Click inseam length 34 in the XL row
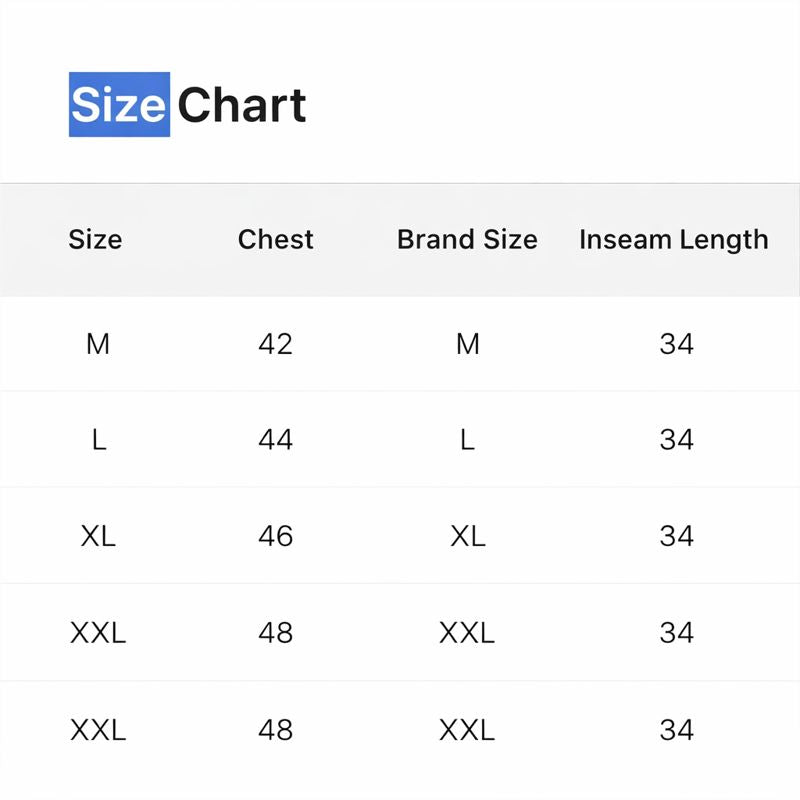This screenshot has width=800, height=800. tap(677, 536)
